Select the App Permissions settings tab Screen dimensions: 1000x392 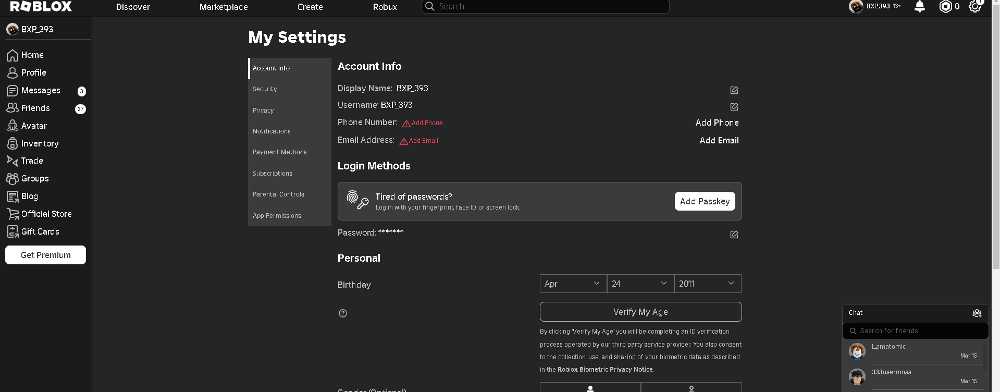[x=290, y=215]
